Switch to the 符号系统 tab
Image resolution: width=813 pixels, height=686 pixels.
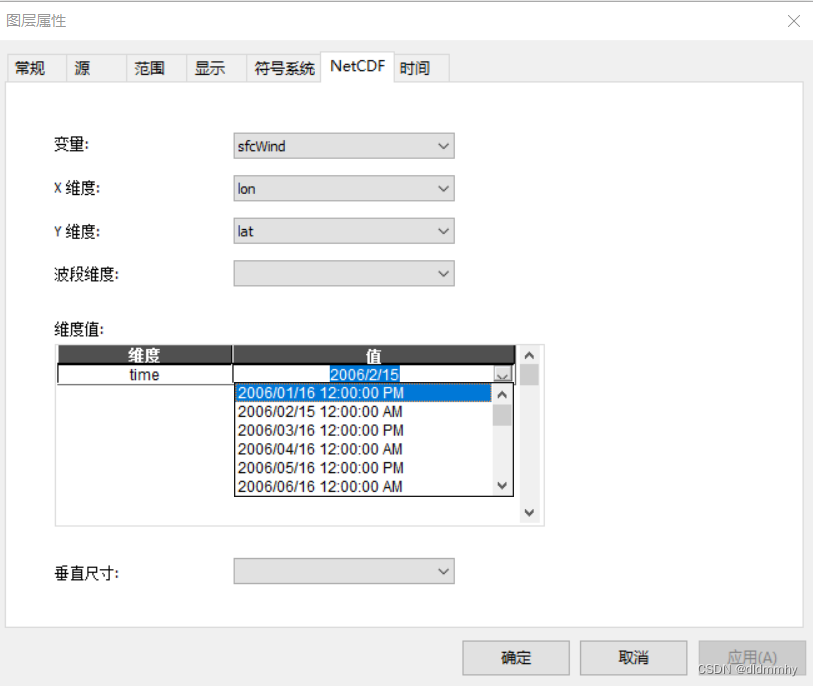283,67
